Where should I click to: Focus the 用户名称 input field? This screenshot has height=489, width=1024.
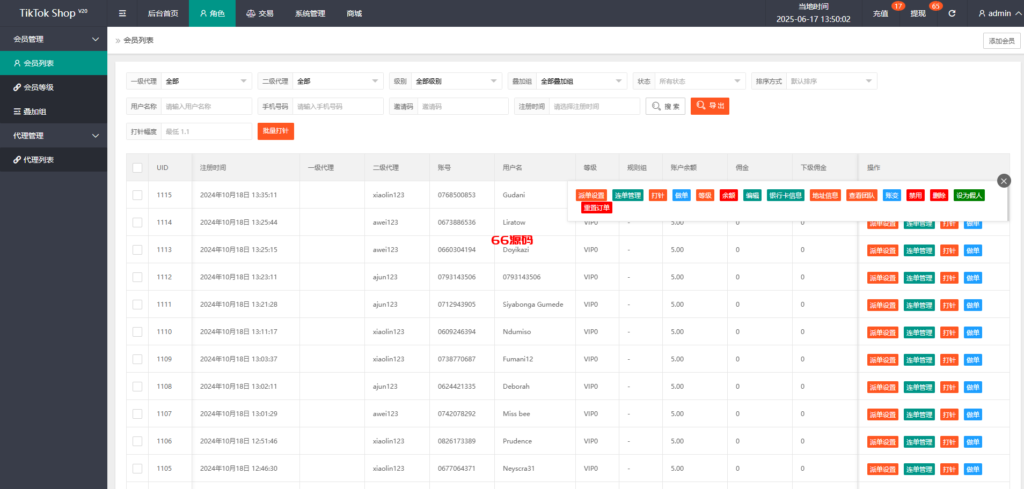[206, 106]
